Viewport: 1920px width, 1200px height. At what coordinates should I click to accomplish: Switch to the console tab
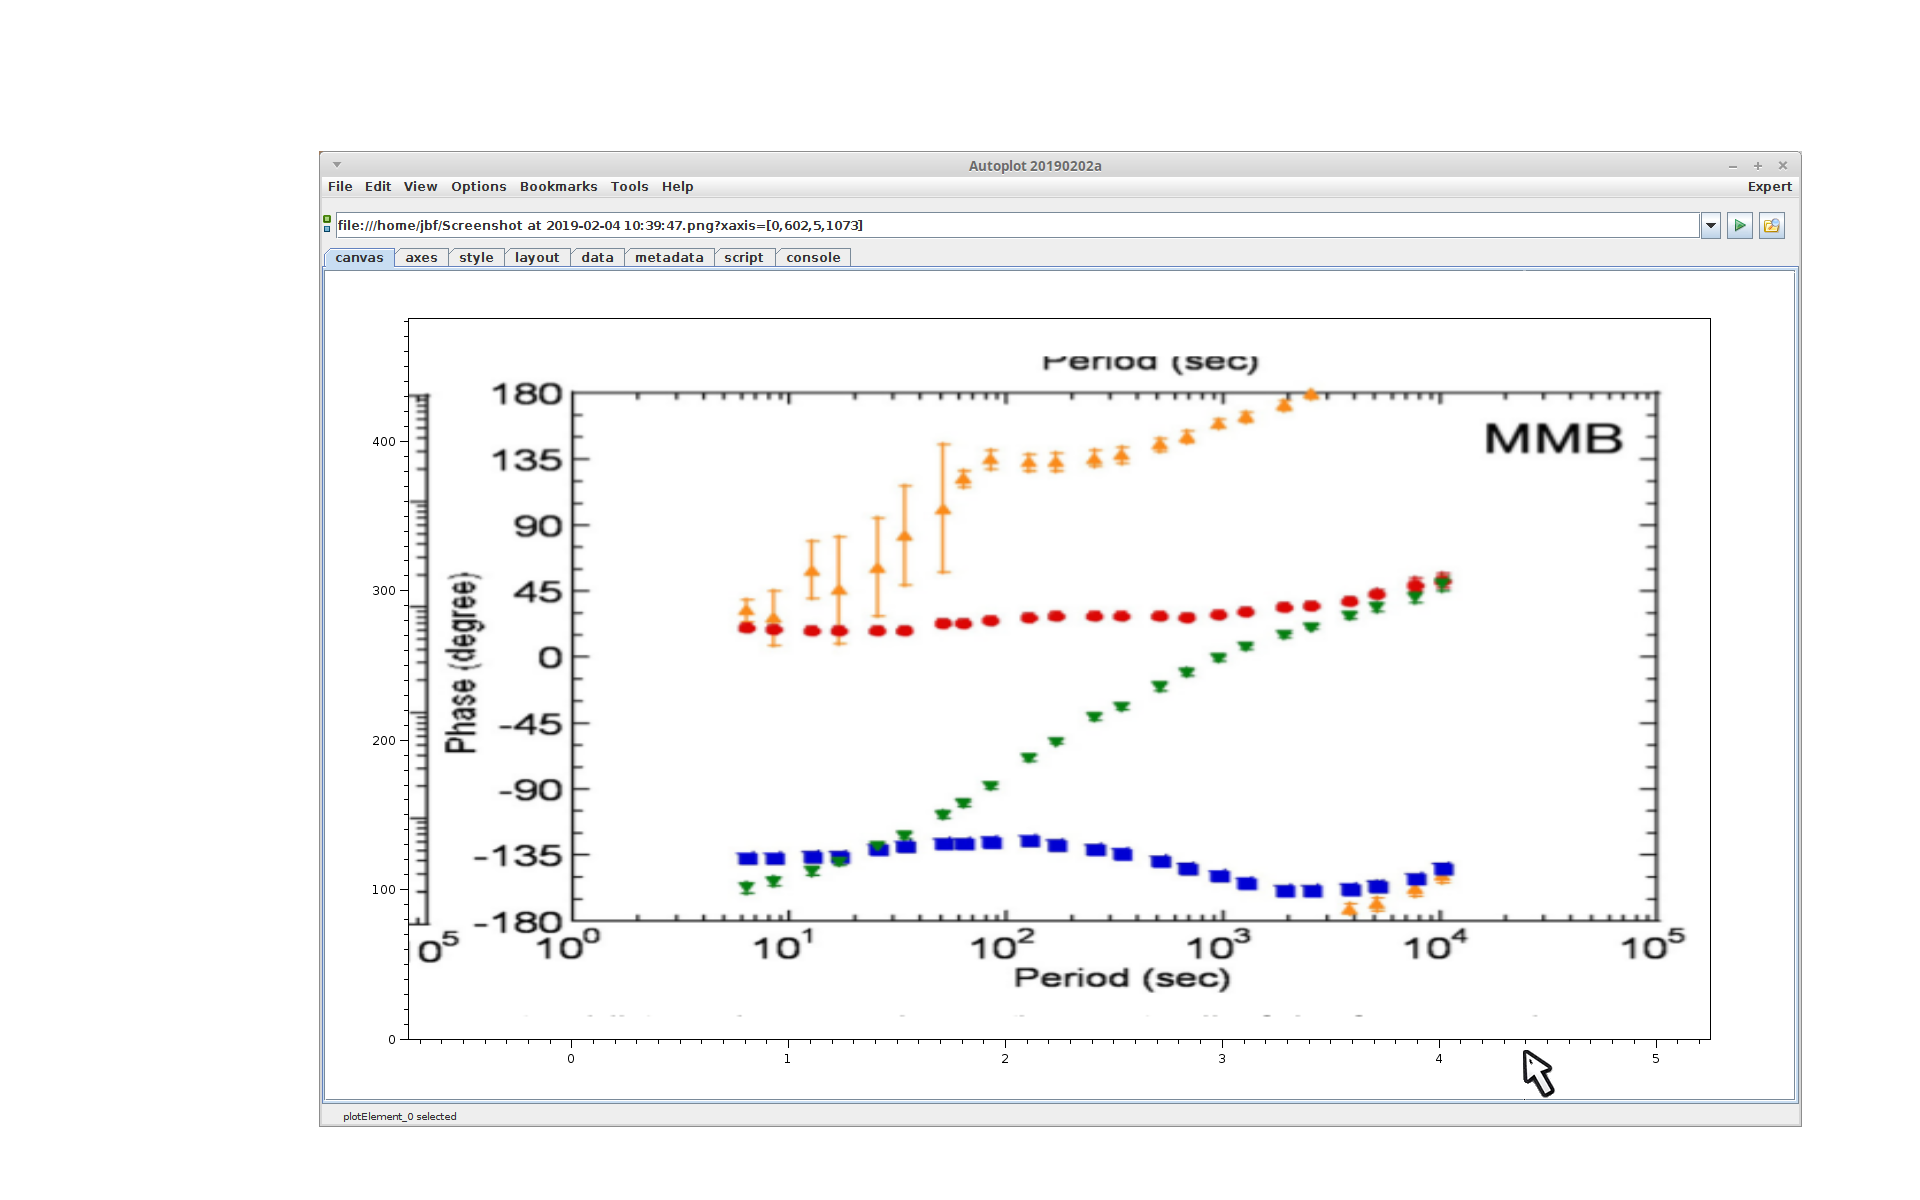pos(813,258)
